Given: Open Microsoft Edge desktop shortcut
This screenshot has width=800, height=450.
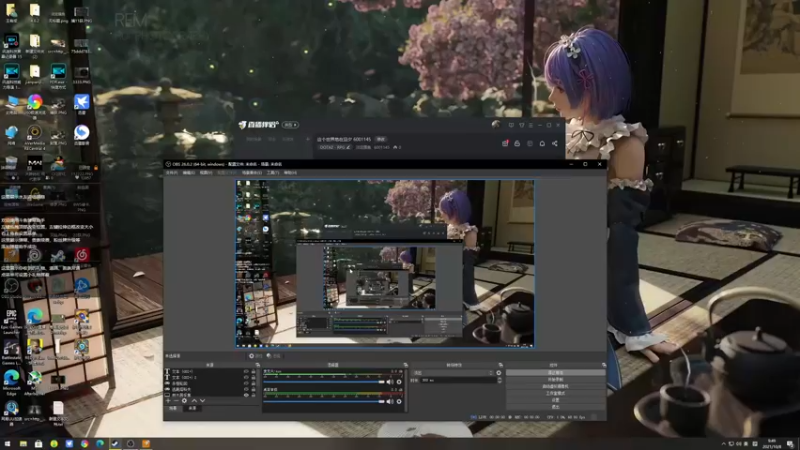Looking at the screenshot, I should coord(11,382).
